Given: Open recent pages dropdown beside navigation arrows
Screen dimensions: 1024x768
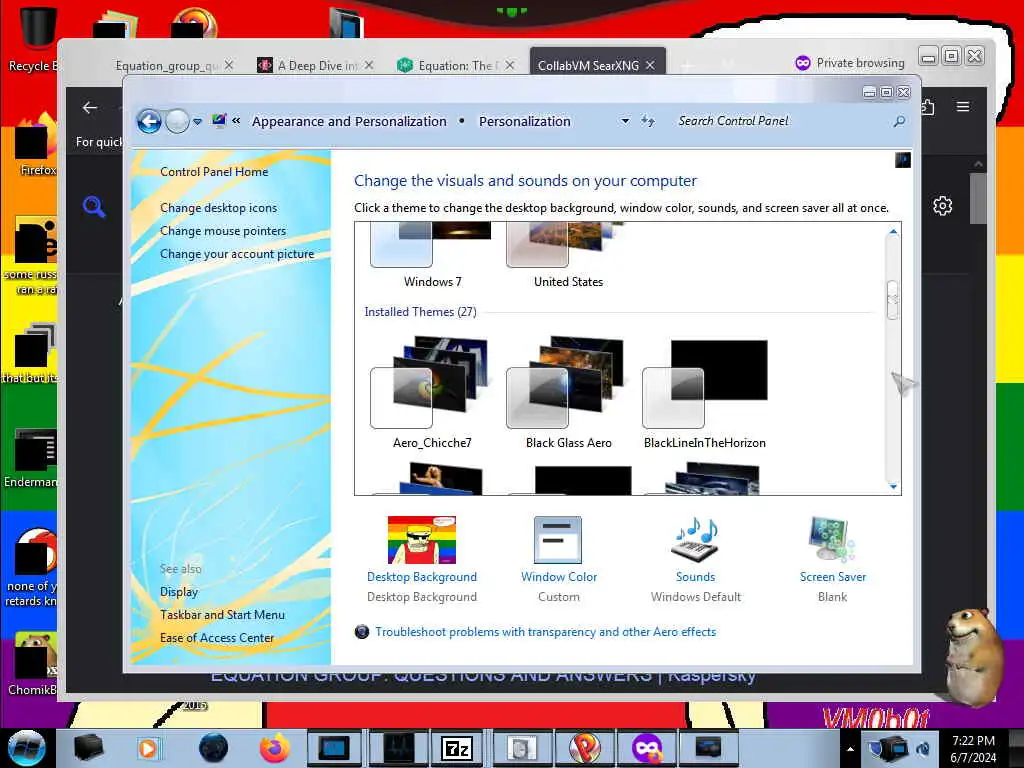Looking at the screenshot, I should (x=197, y=121).
